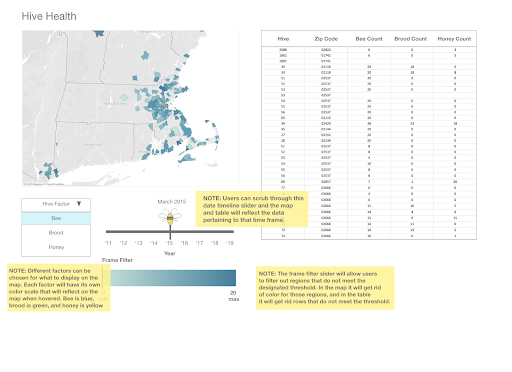Sort by the Bee Count column header

pyautogui.click(x=369, y=39)
